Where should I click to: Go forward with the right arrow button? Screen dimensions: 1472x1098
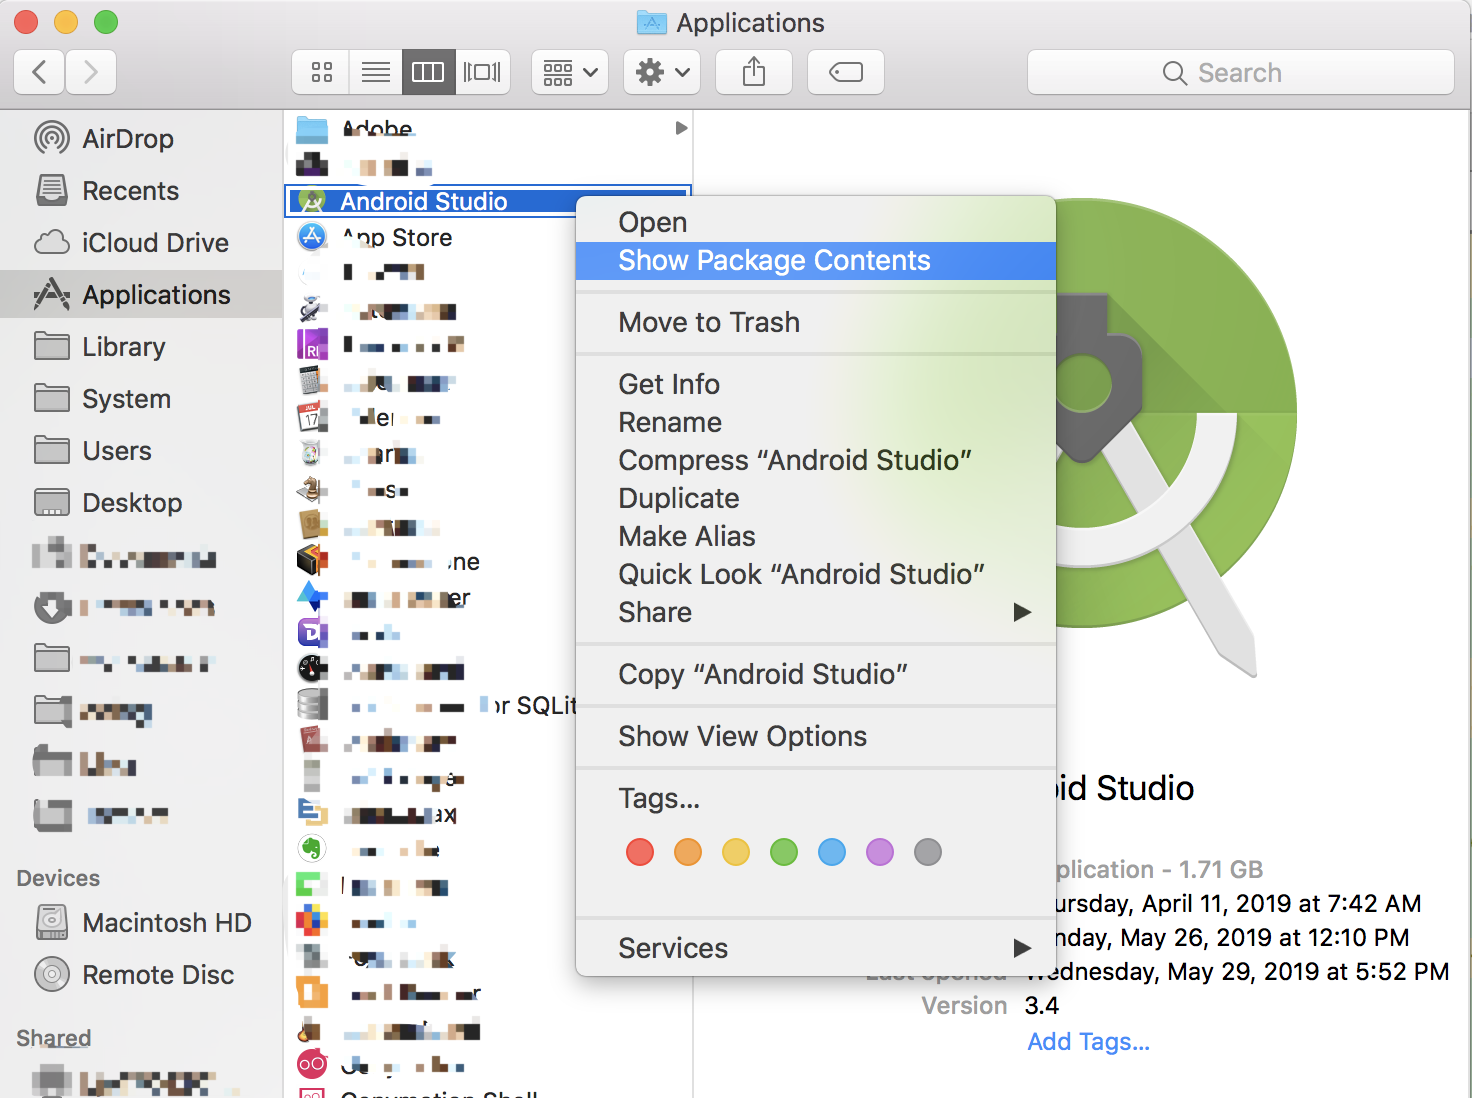(91, 72)
